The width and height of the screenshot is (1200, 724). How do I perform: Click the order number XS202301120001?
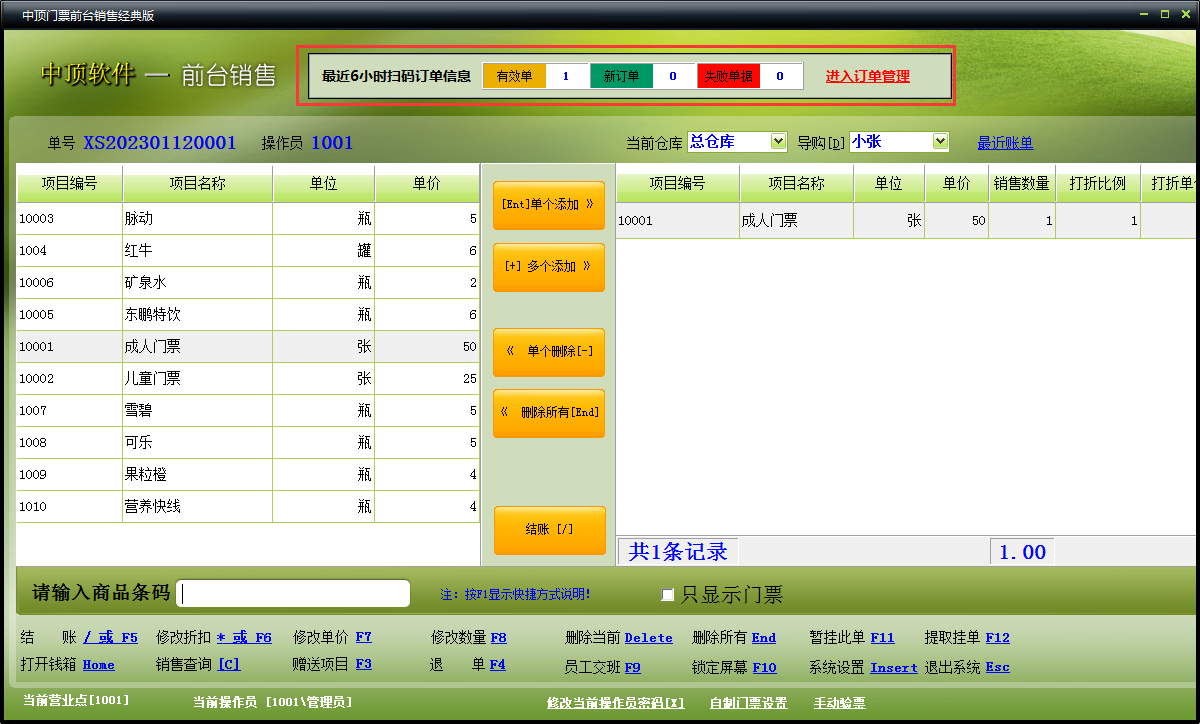click(160, 143)
